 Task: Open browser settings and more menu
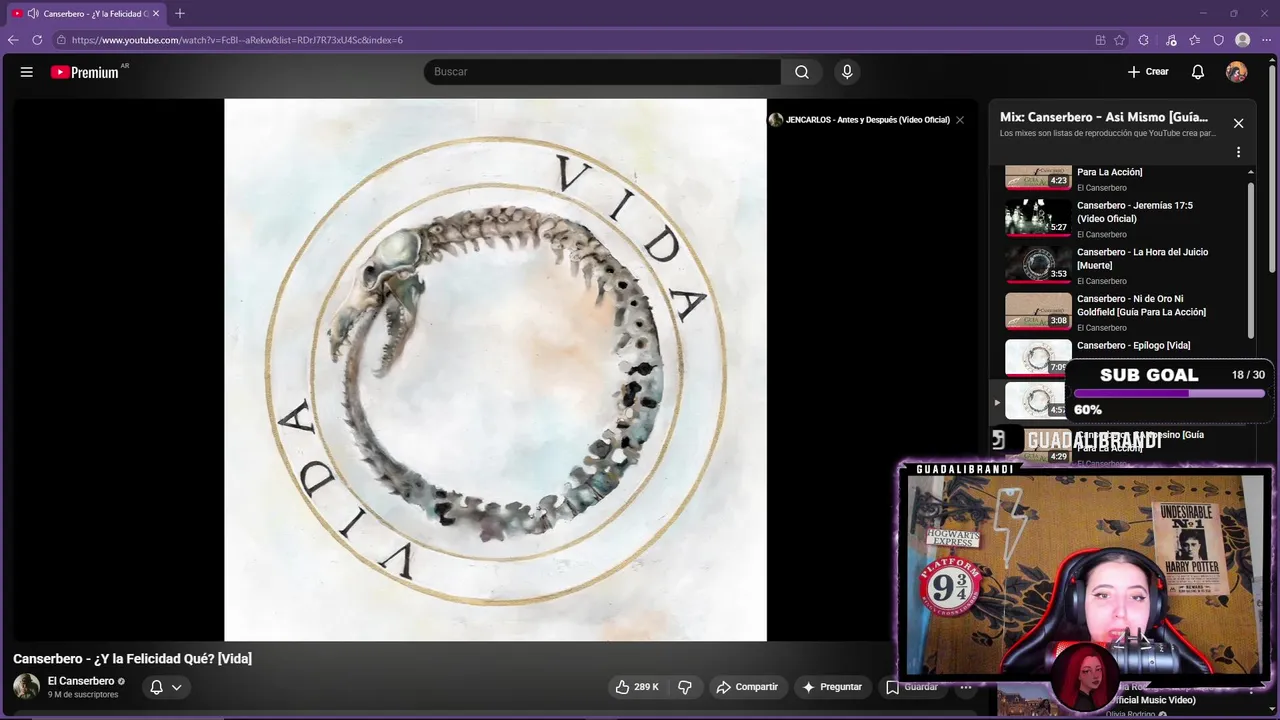[1267, 40]
